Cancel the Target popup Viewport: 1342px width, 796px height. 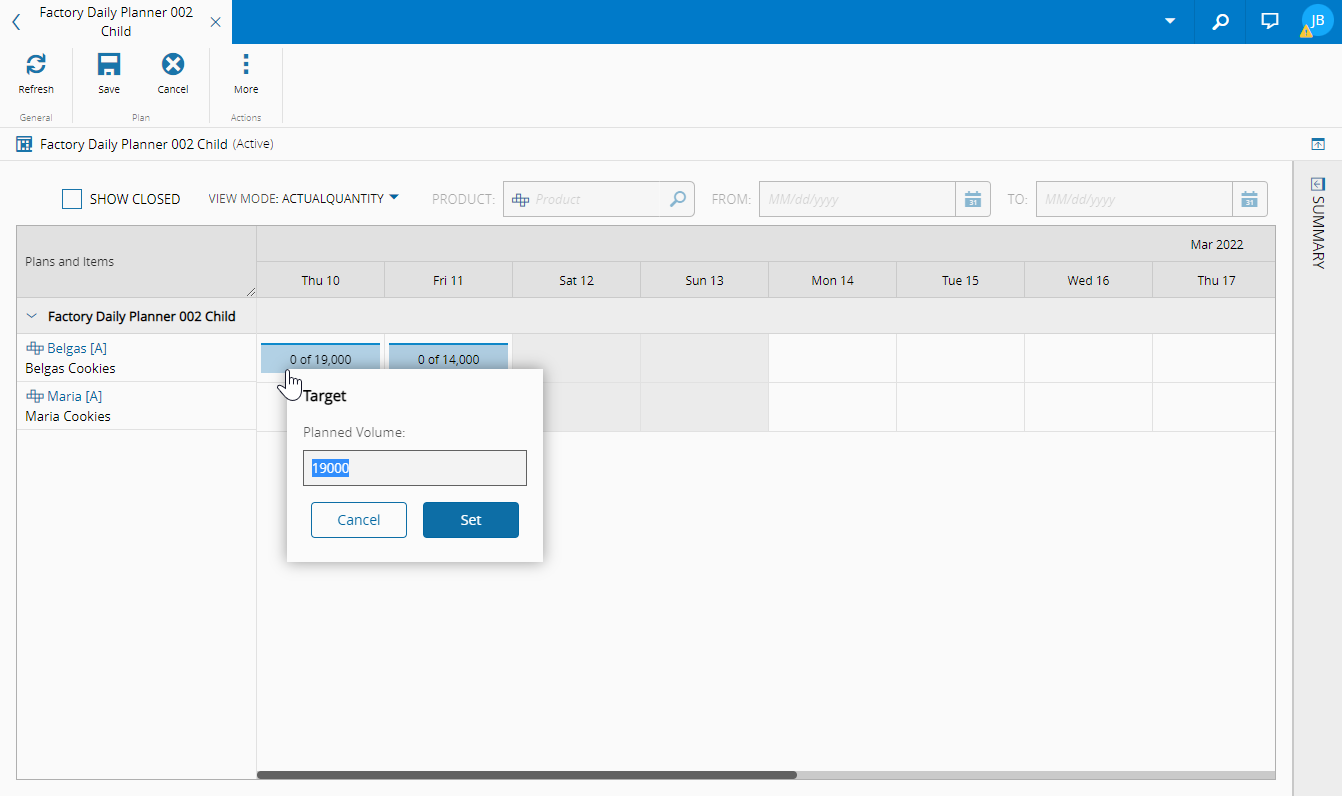pyautogui.click(x=359, y=520)
